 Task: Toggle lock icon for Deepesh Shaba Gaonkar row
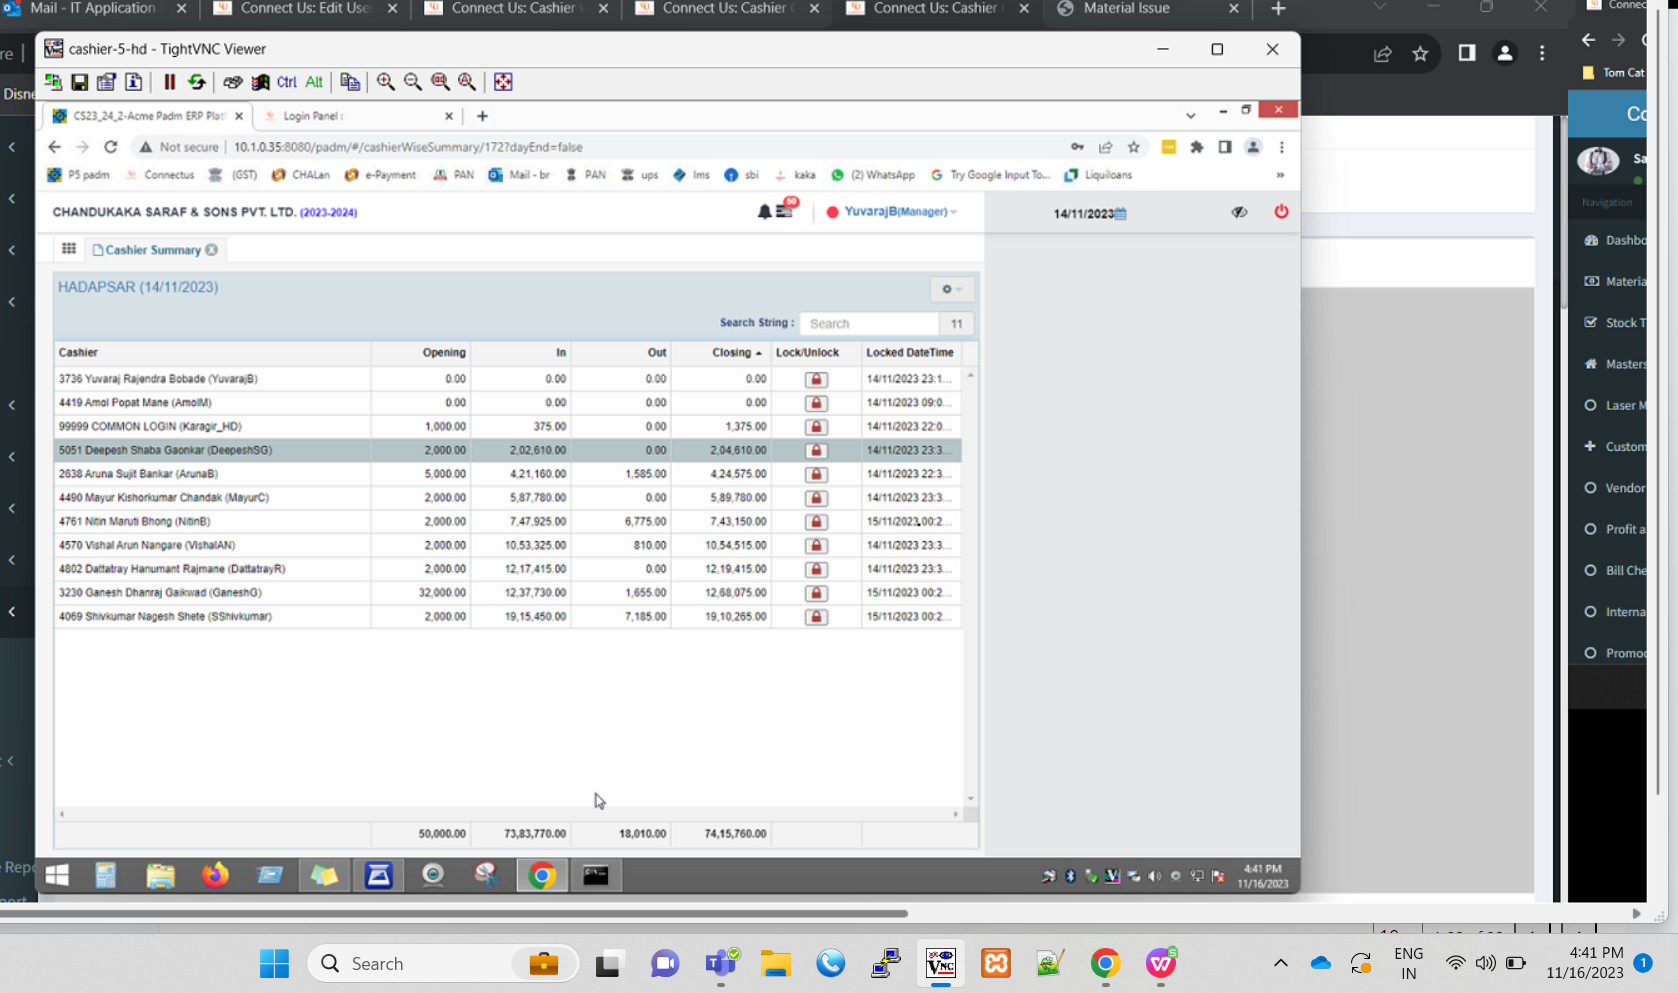pyautogui.click(x=816, y=451)
